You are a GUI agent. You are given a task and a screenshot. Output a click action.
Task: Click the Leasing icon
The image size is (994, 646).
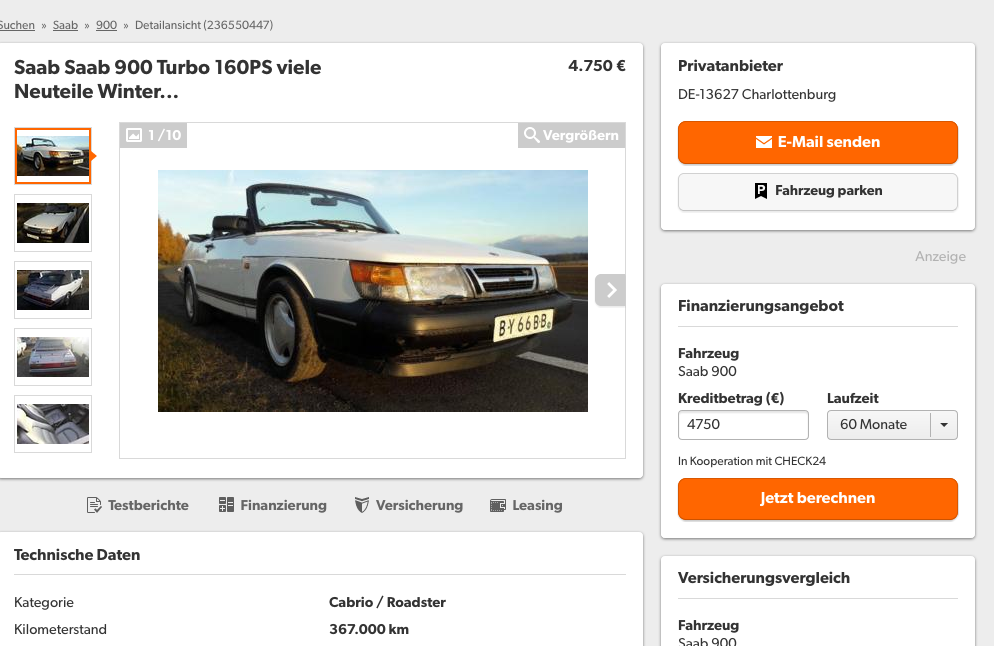tap(498, 505)
